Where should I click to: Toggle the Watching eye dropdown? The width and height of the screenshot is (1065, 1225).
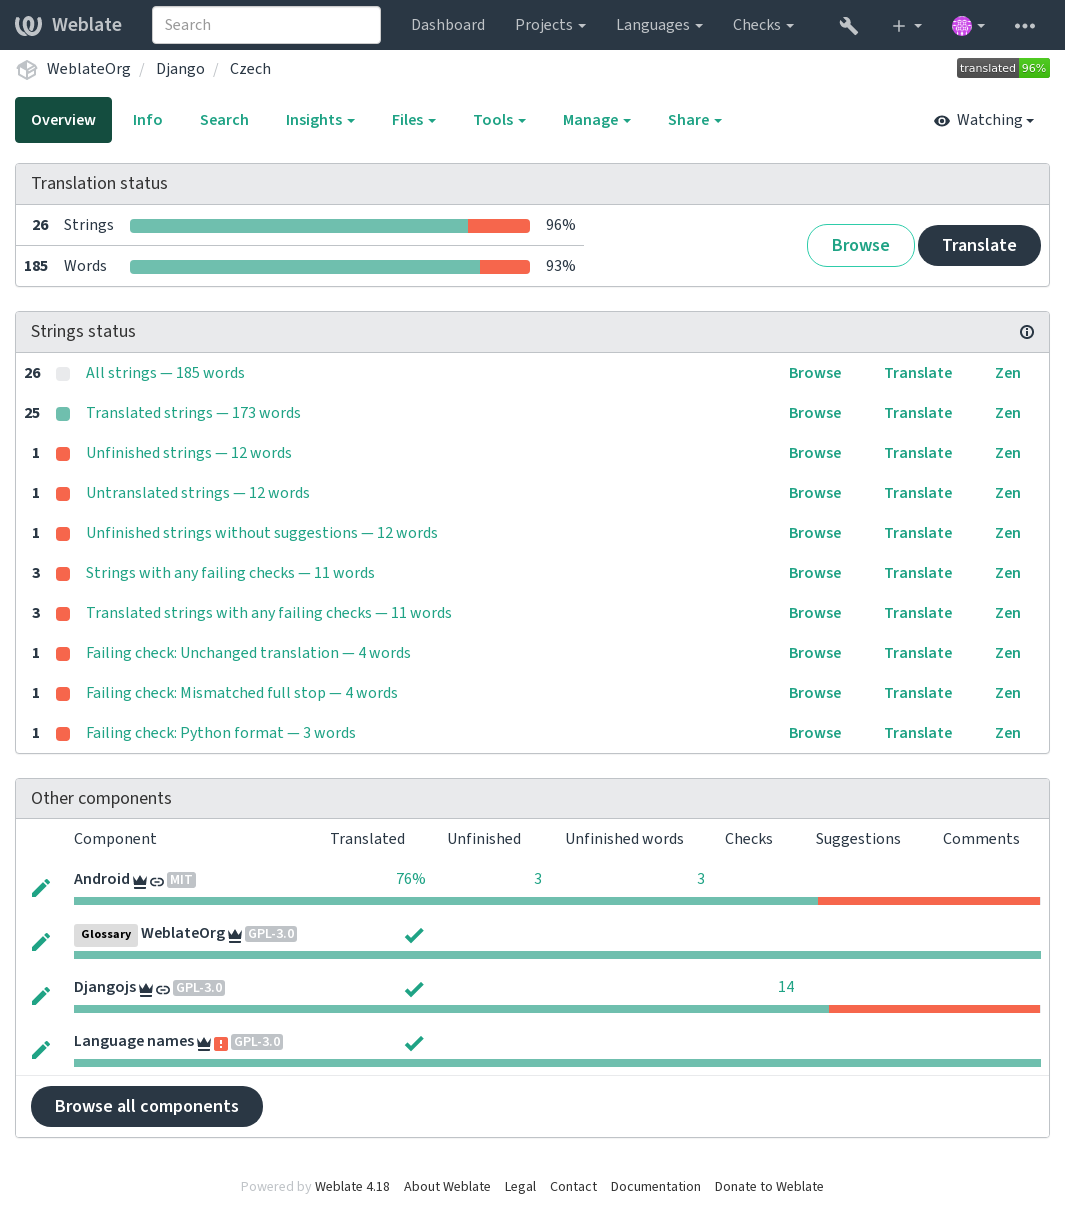983,120
